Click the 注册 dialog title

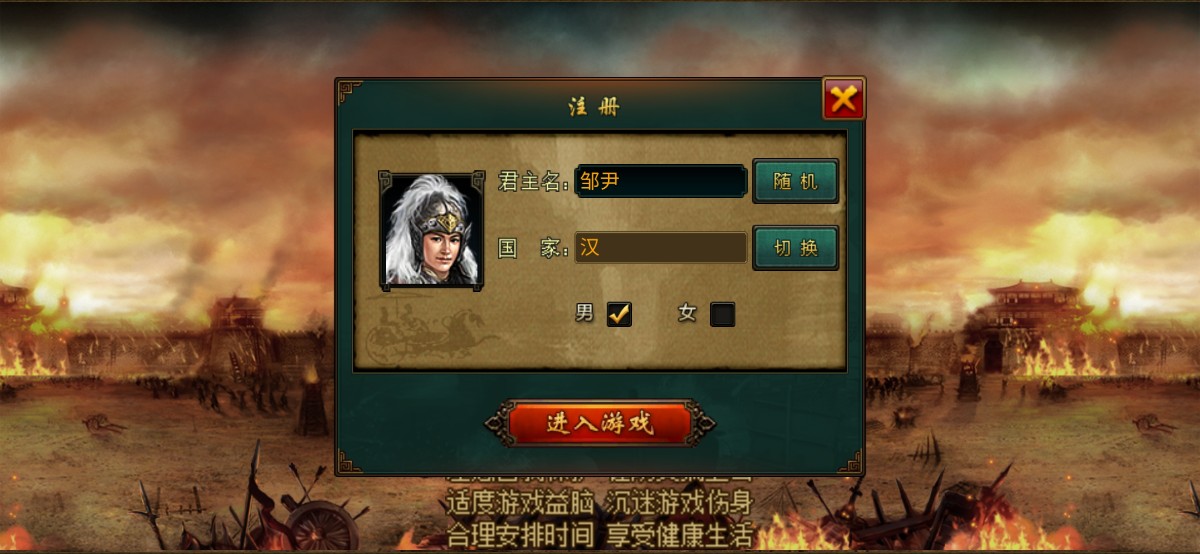(595, 107)
